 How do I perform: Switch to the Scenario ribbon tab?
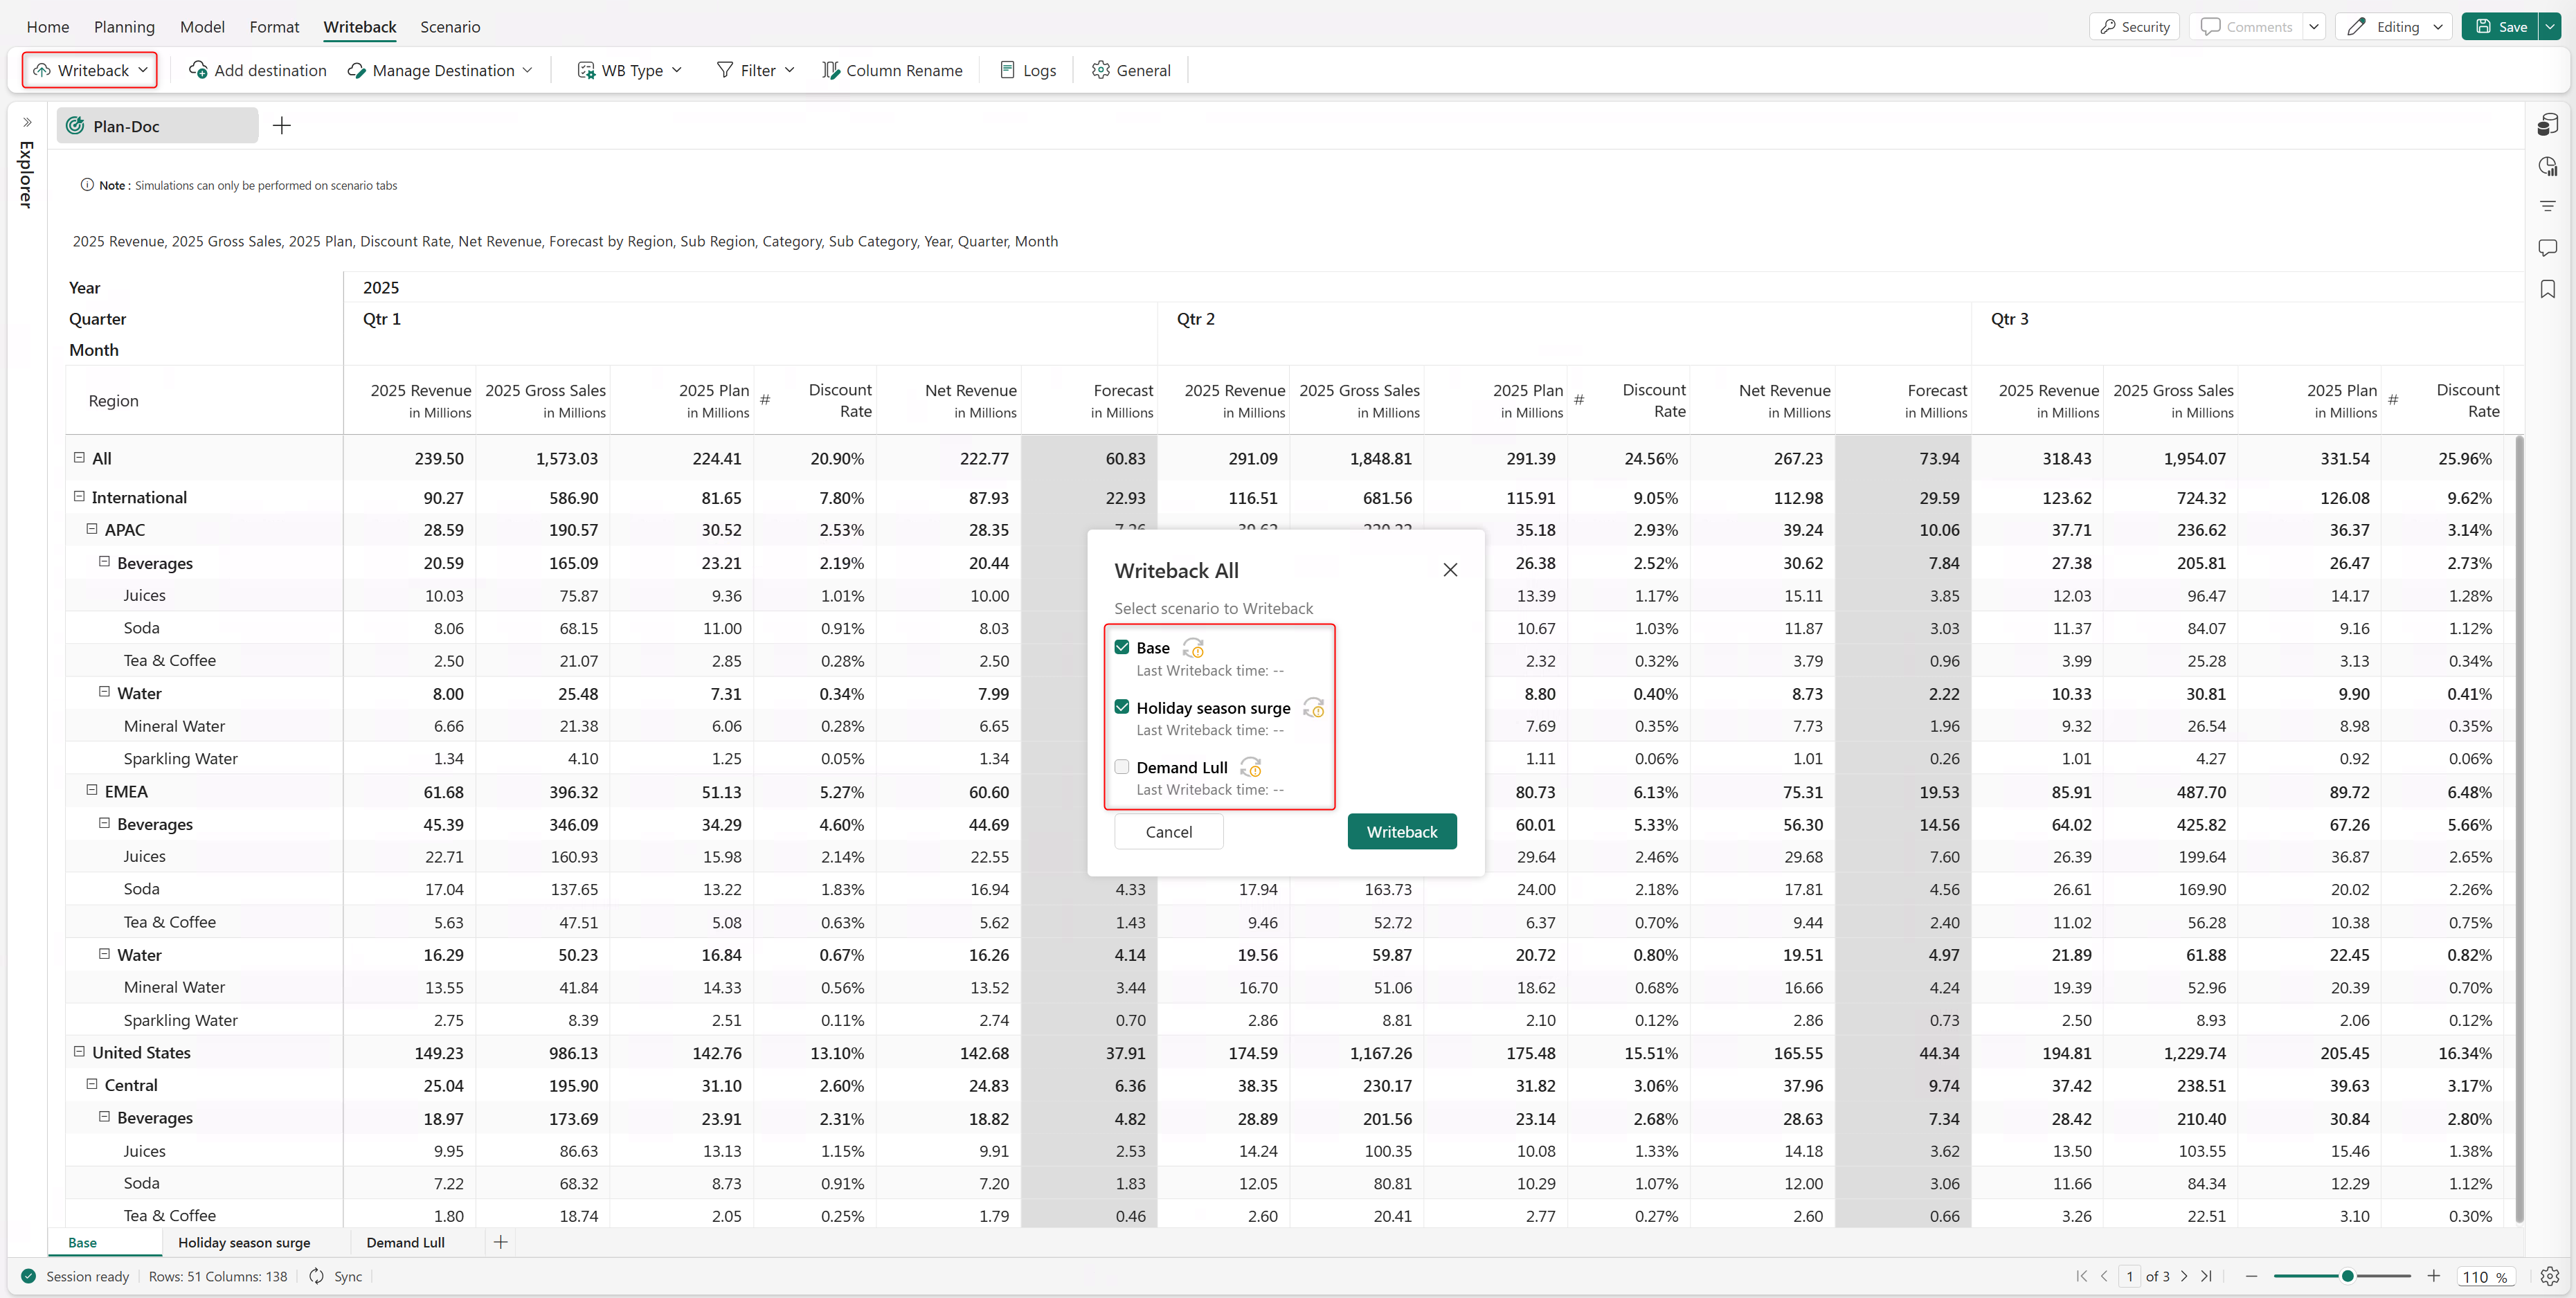tap(449, 27)
